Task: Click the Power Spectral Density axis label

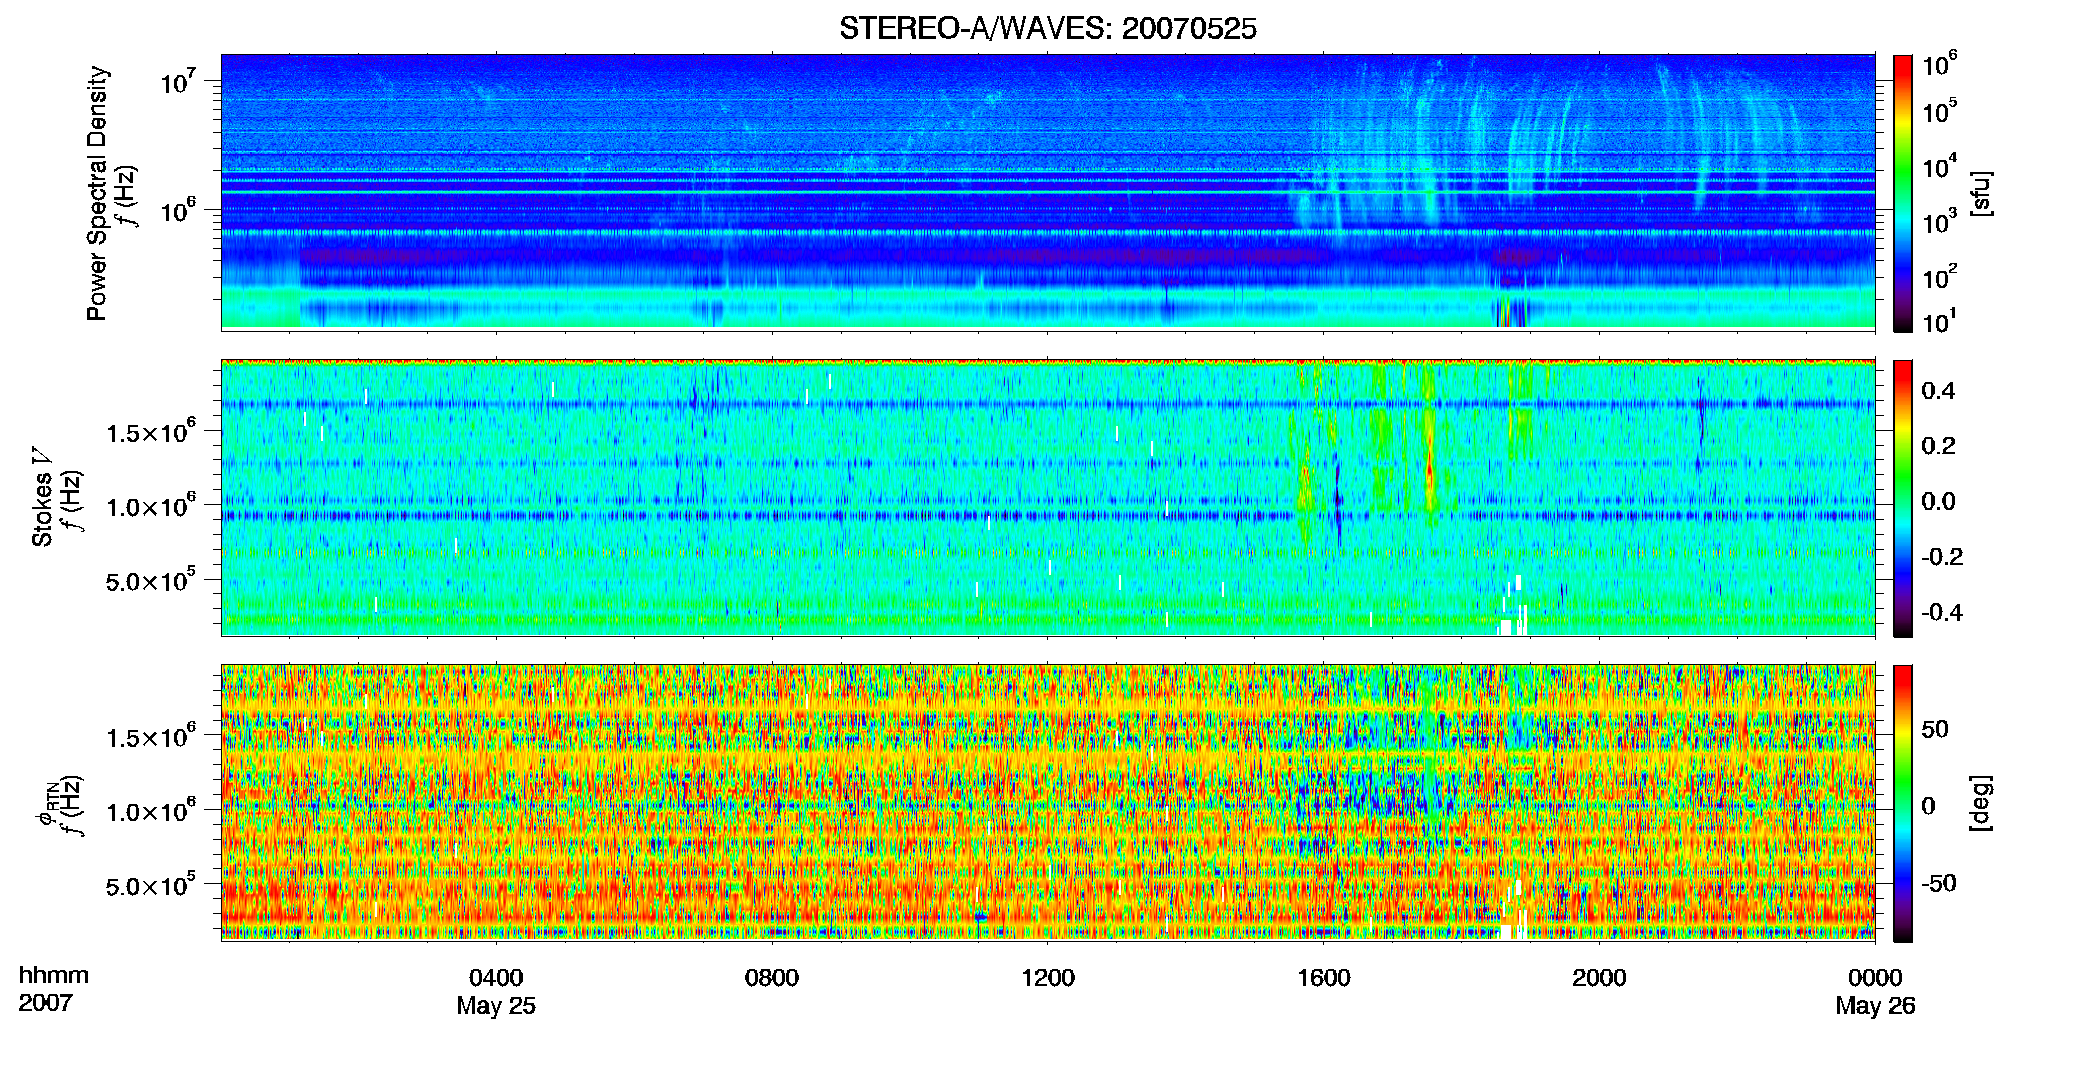Action: pyautogui.click(x=97, y=193)
